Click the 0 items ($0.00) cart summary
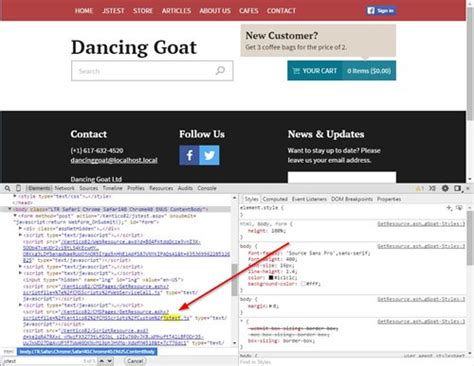 [369, 71]
